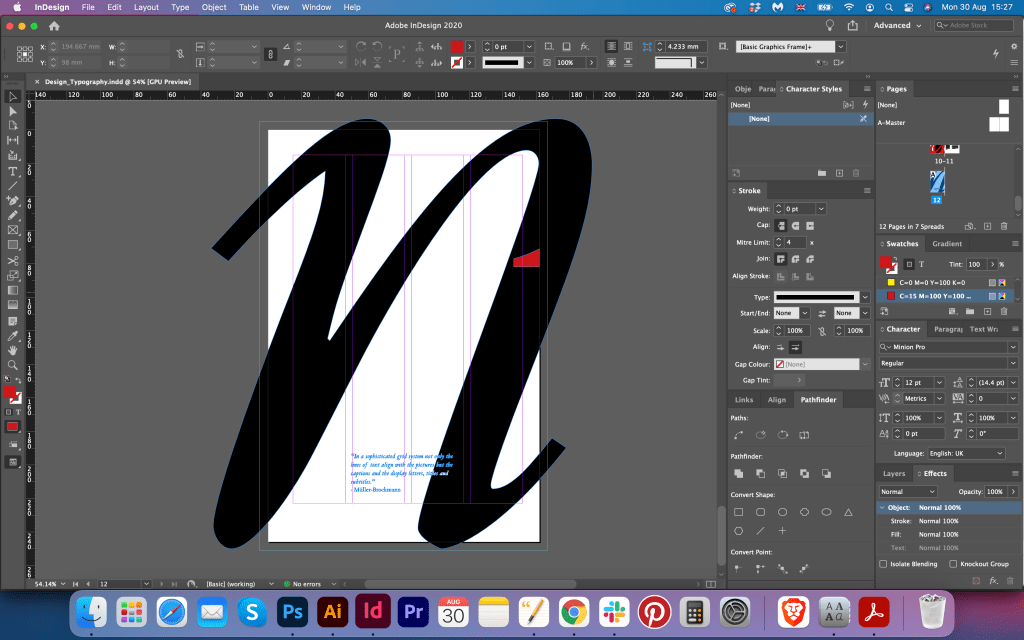
Task: Switch to the Layers panel tab
Action: coord(893,474)
